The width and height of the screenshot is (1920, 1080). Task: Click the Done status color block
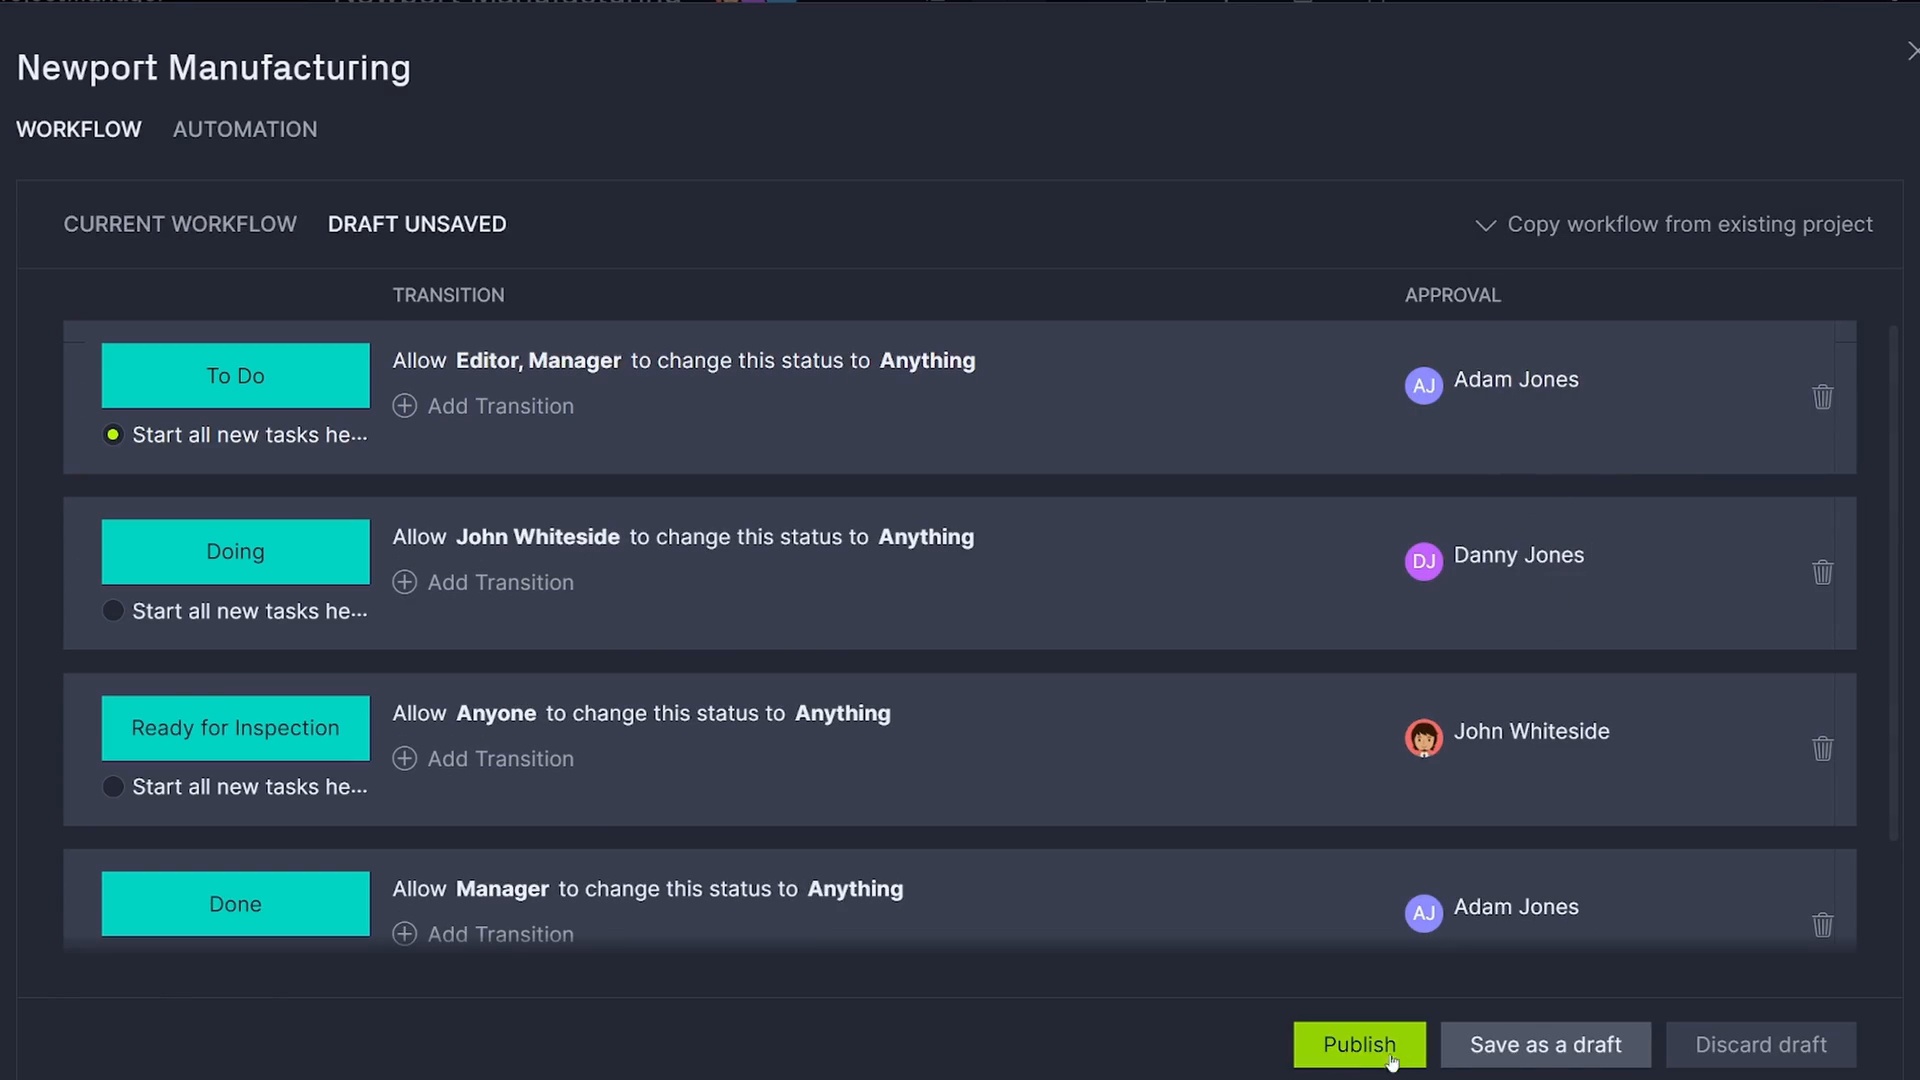click(x=235, y=904)
